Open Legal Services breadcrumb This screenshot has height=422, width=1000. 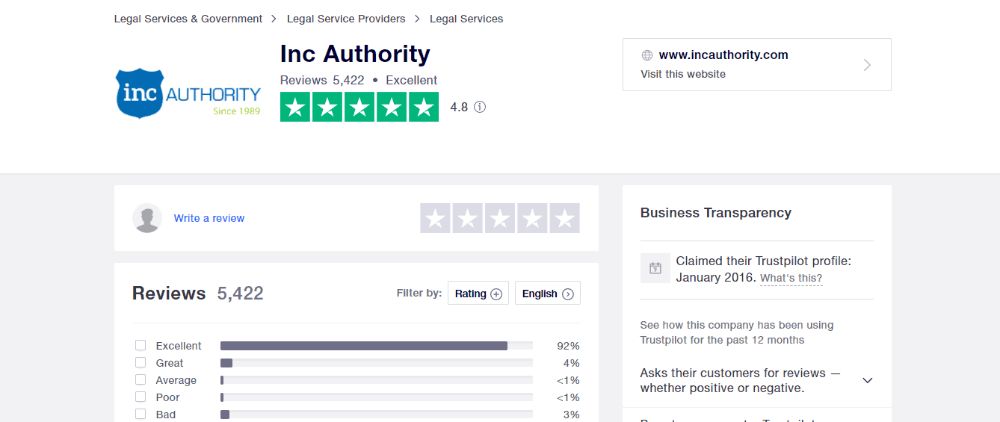(x=466, y=19)
